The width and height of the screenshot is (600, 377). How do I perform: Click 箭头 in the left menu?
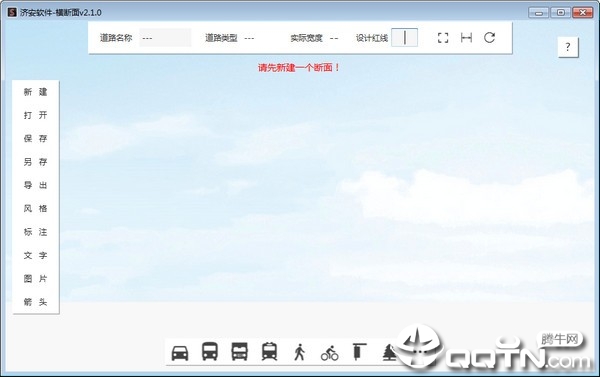pyautogui.click(x=36, y=302)
